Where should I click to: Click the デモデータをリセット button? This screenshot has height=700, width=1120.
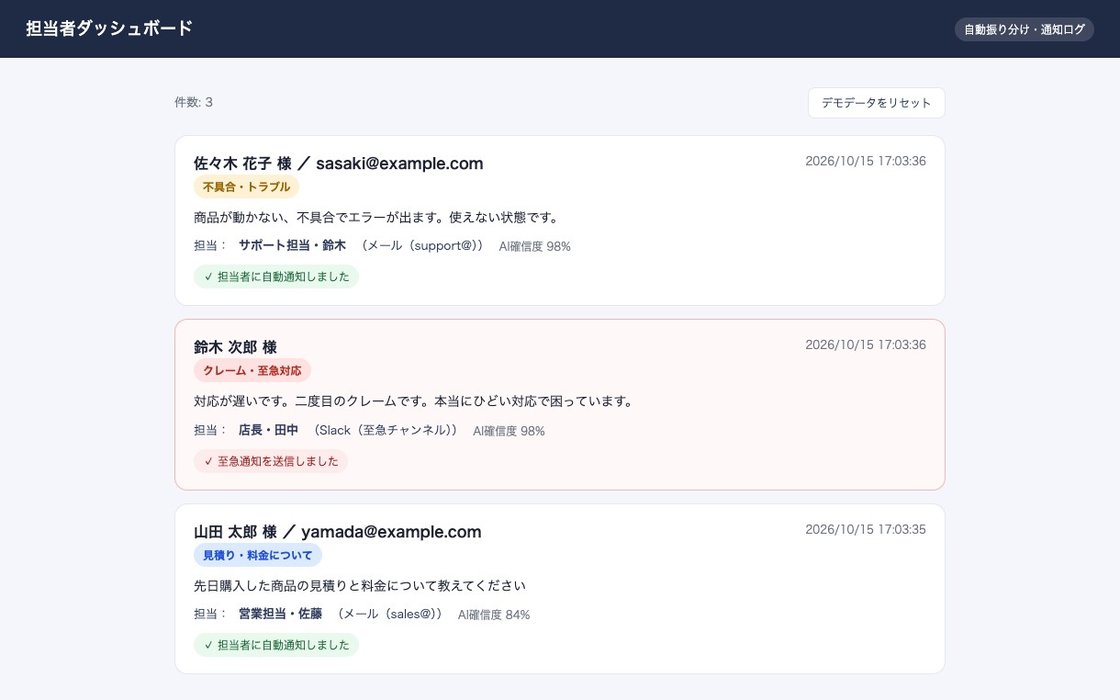click(x=876, y=103)
